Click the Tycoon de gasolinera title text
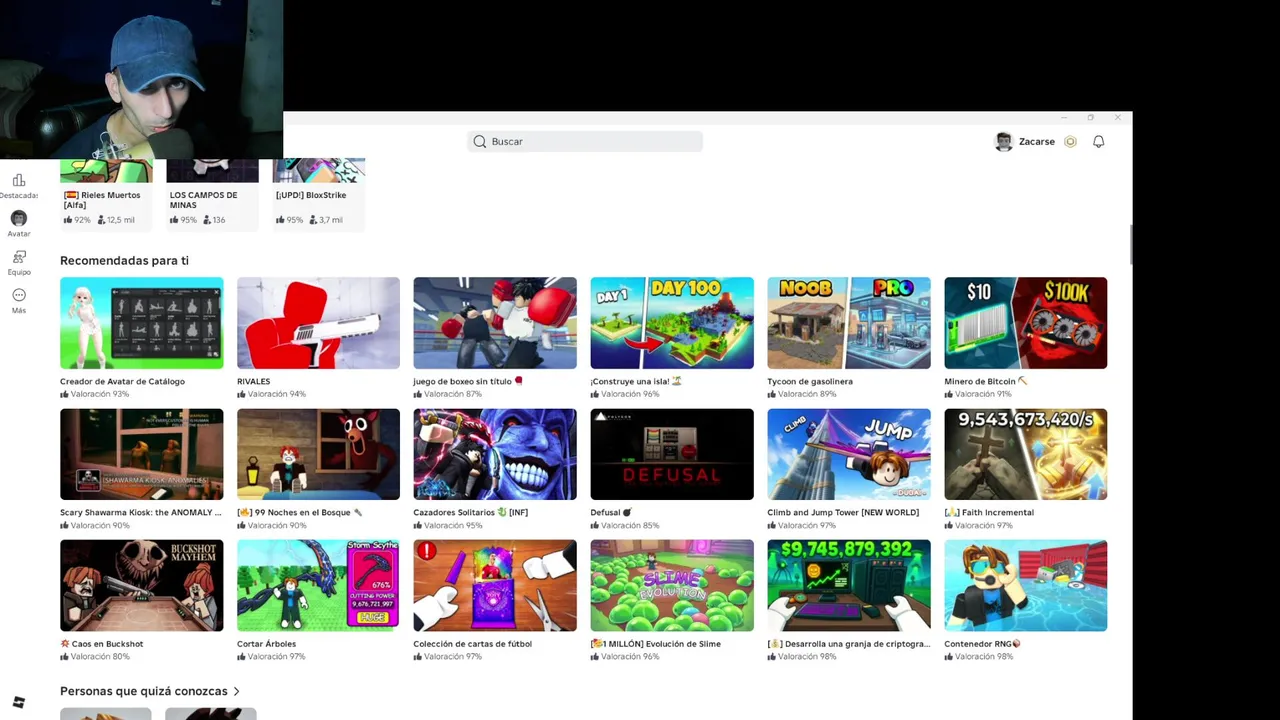This screenshot has width=1280, height=720. point(810,381)
